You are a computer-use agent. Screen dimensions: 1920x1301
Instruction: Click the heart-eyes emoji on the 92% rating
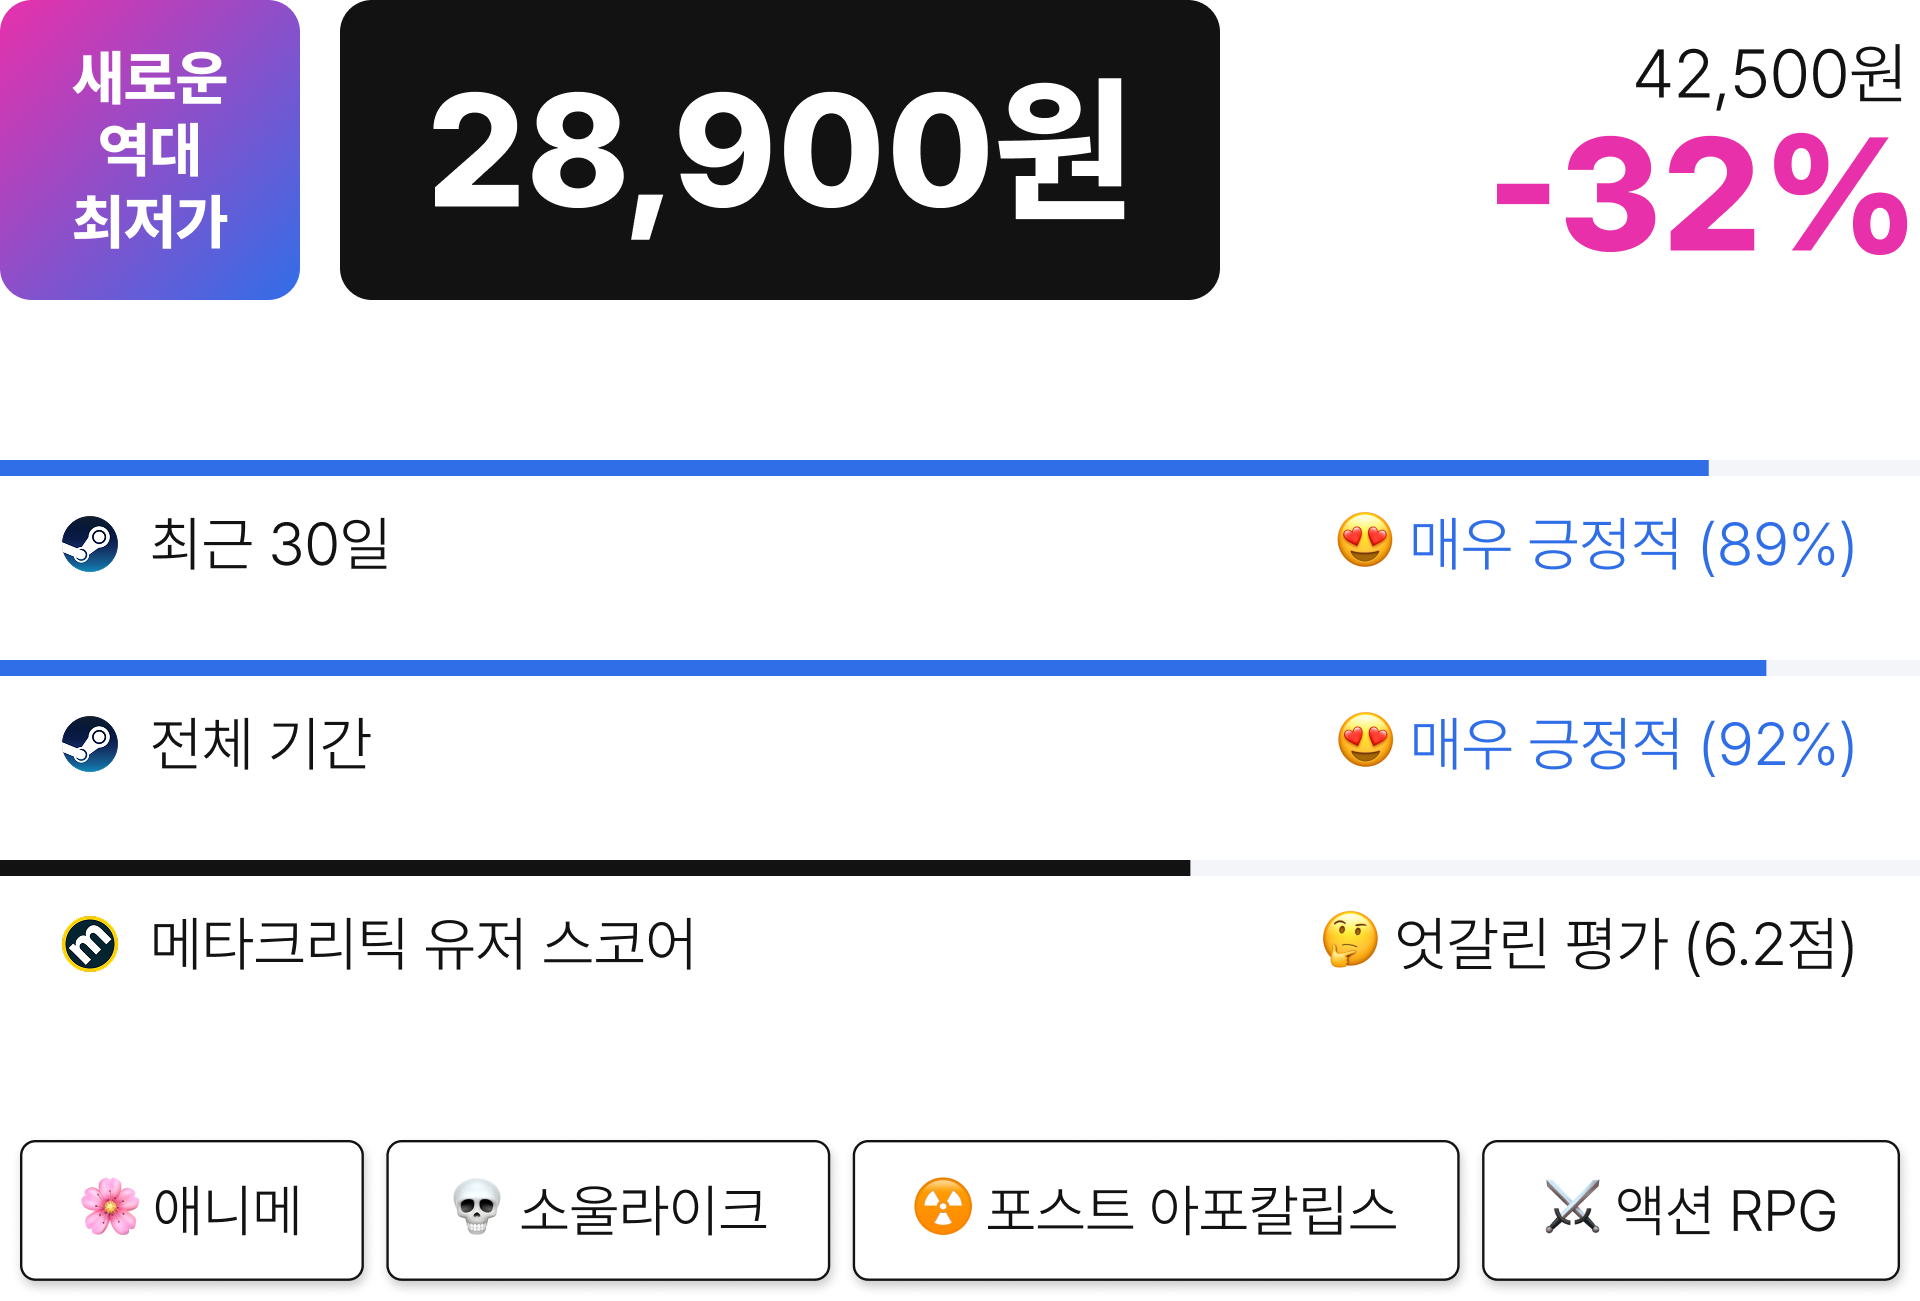tap(1365, 741)
